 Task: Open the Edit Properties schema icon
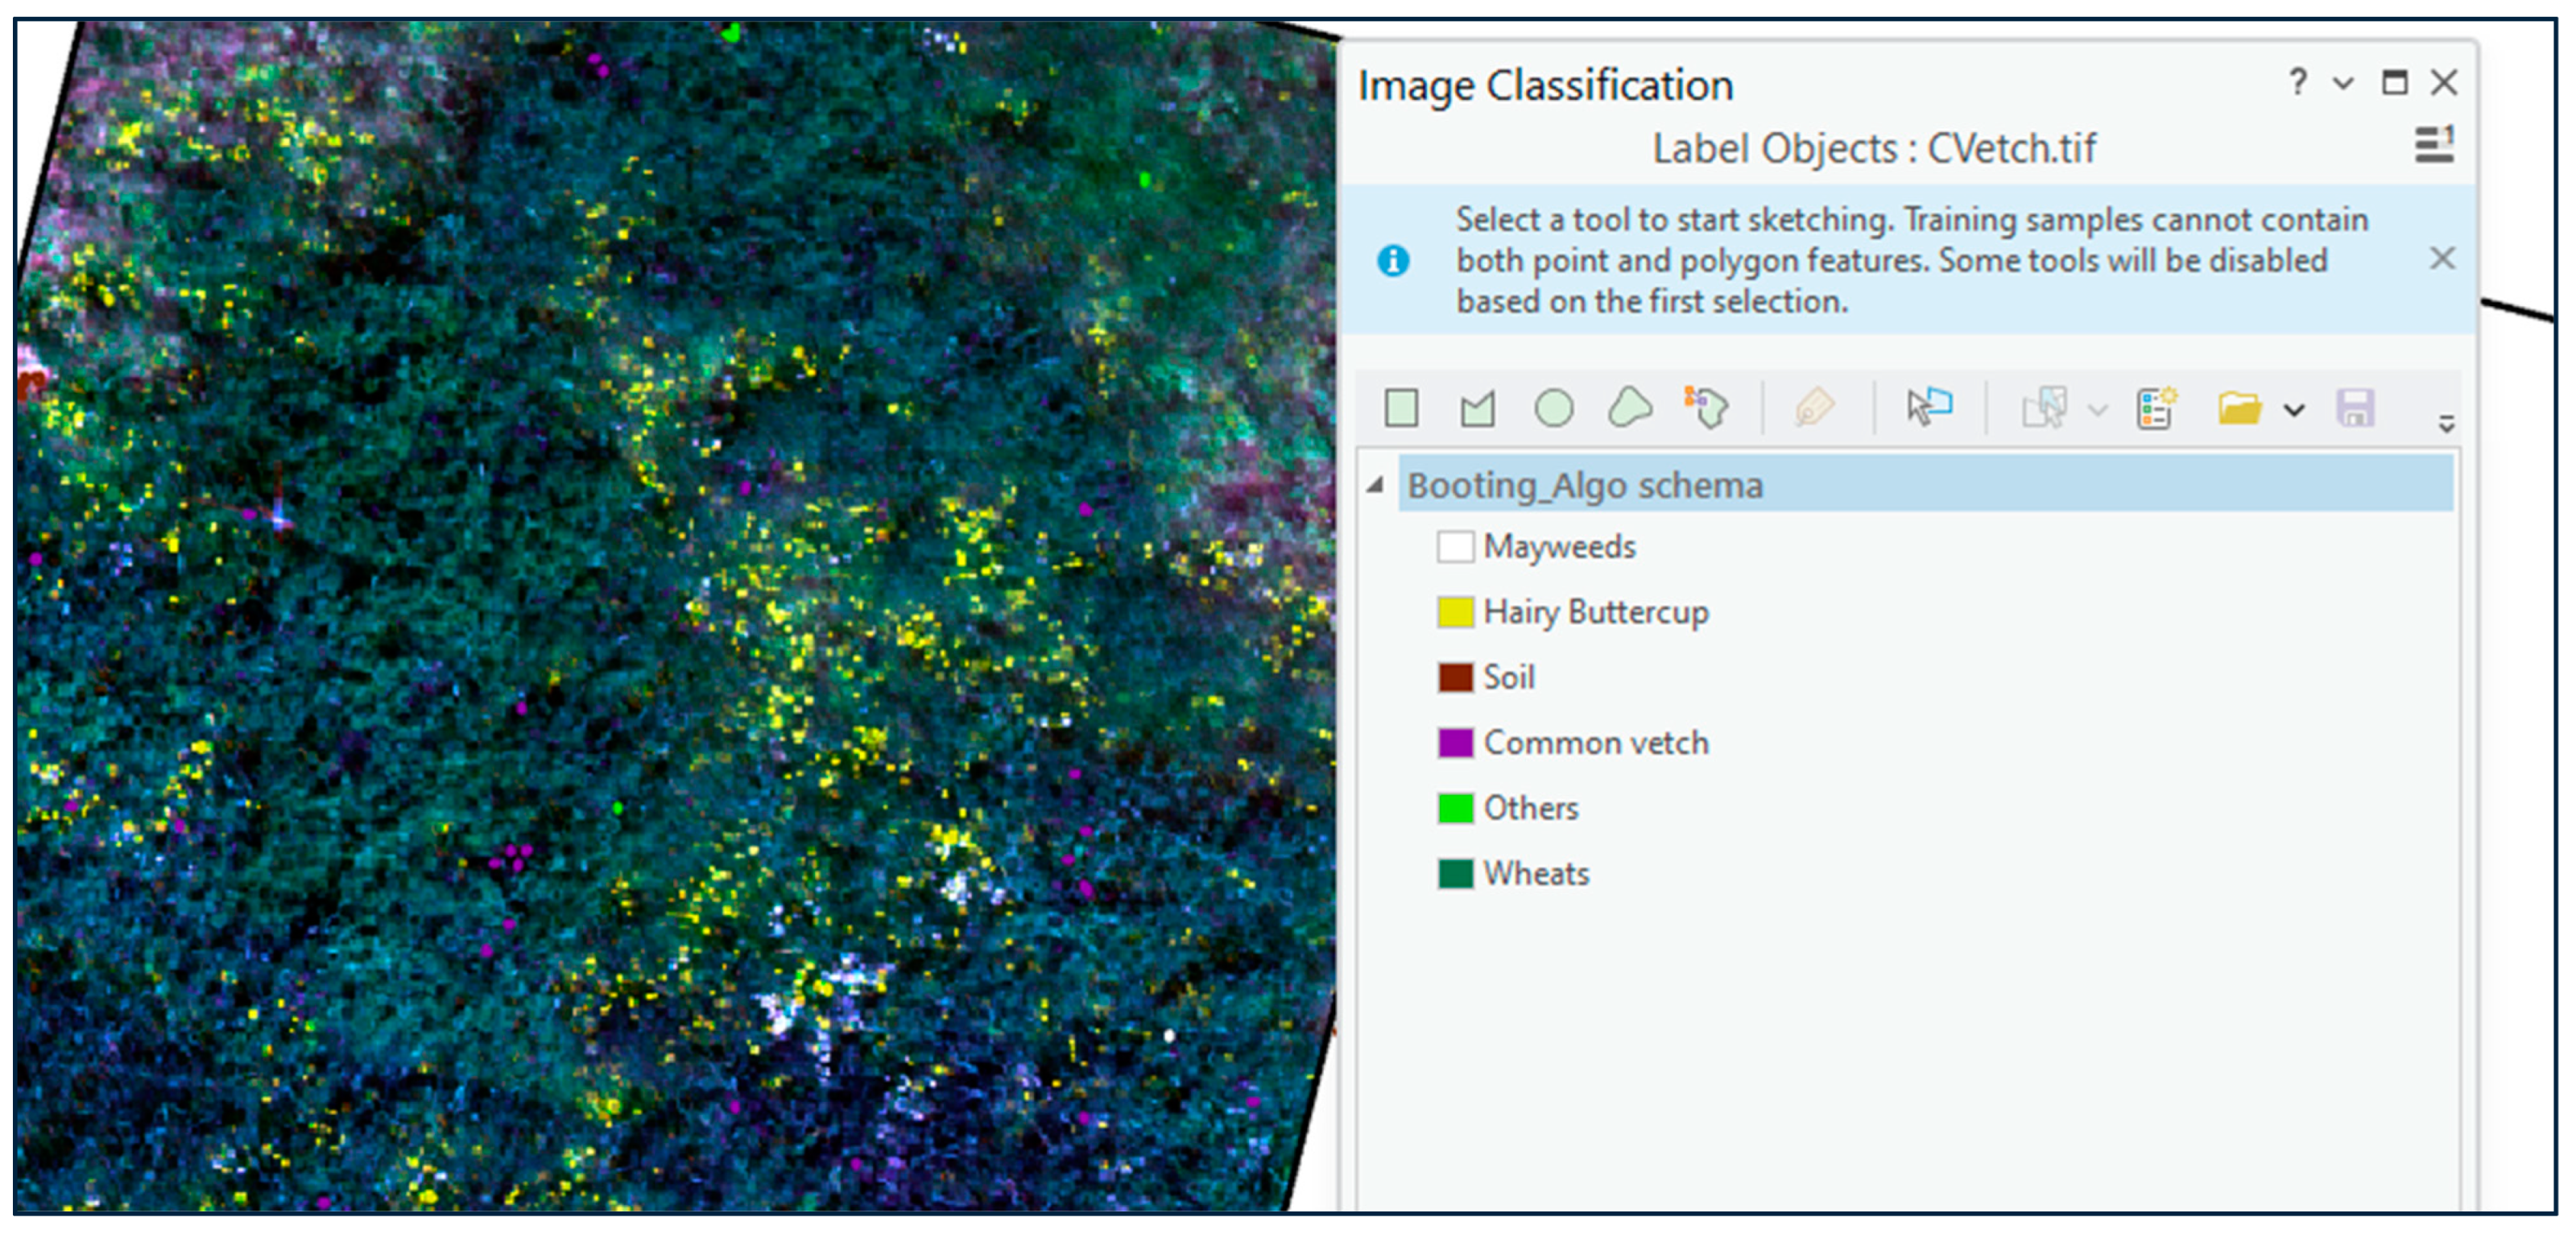point(2156,408)
